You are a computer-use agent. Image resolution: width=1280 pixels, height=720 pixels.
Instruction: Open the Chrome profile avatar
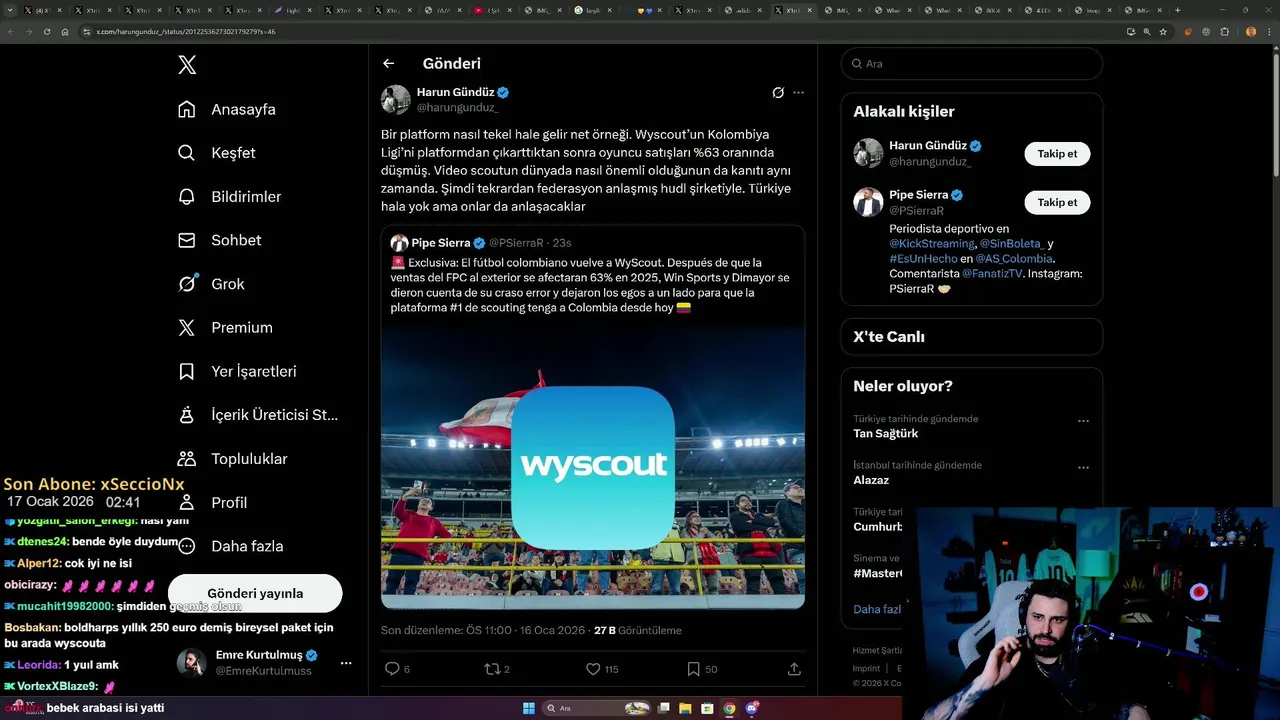1251,31
